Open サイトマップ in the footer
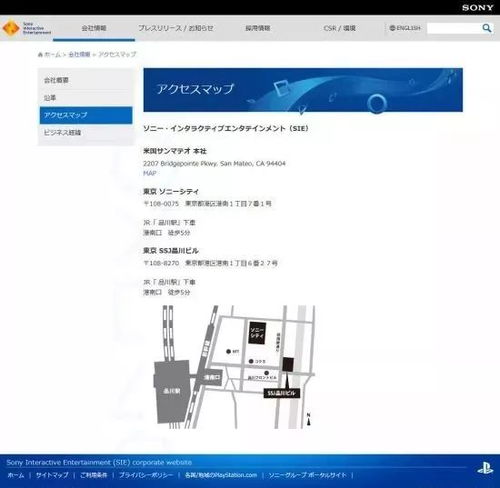This screenshot has width=500, height=488. point(52,475)
